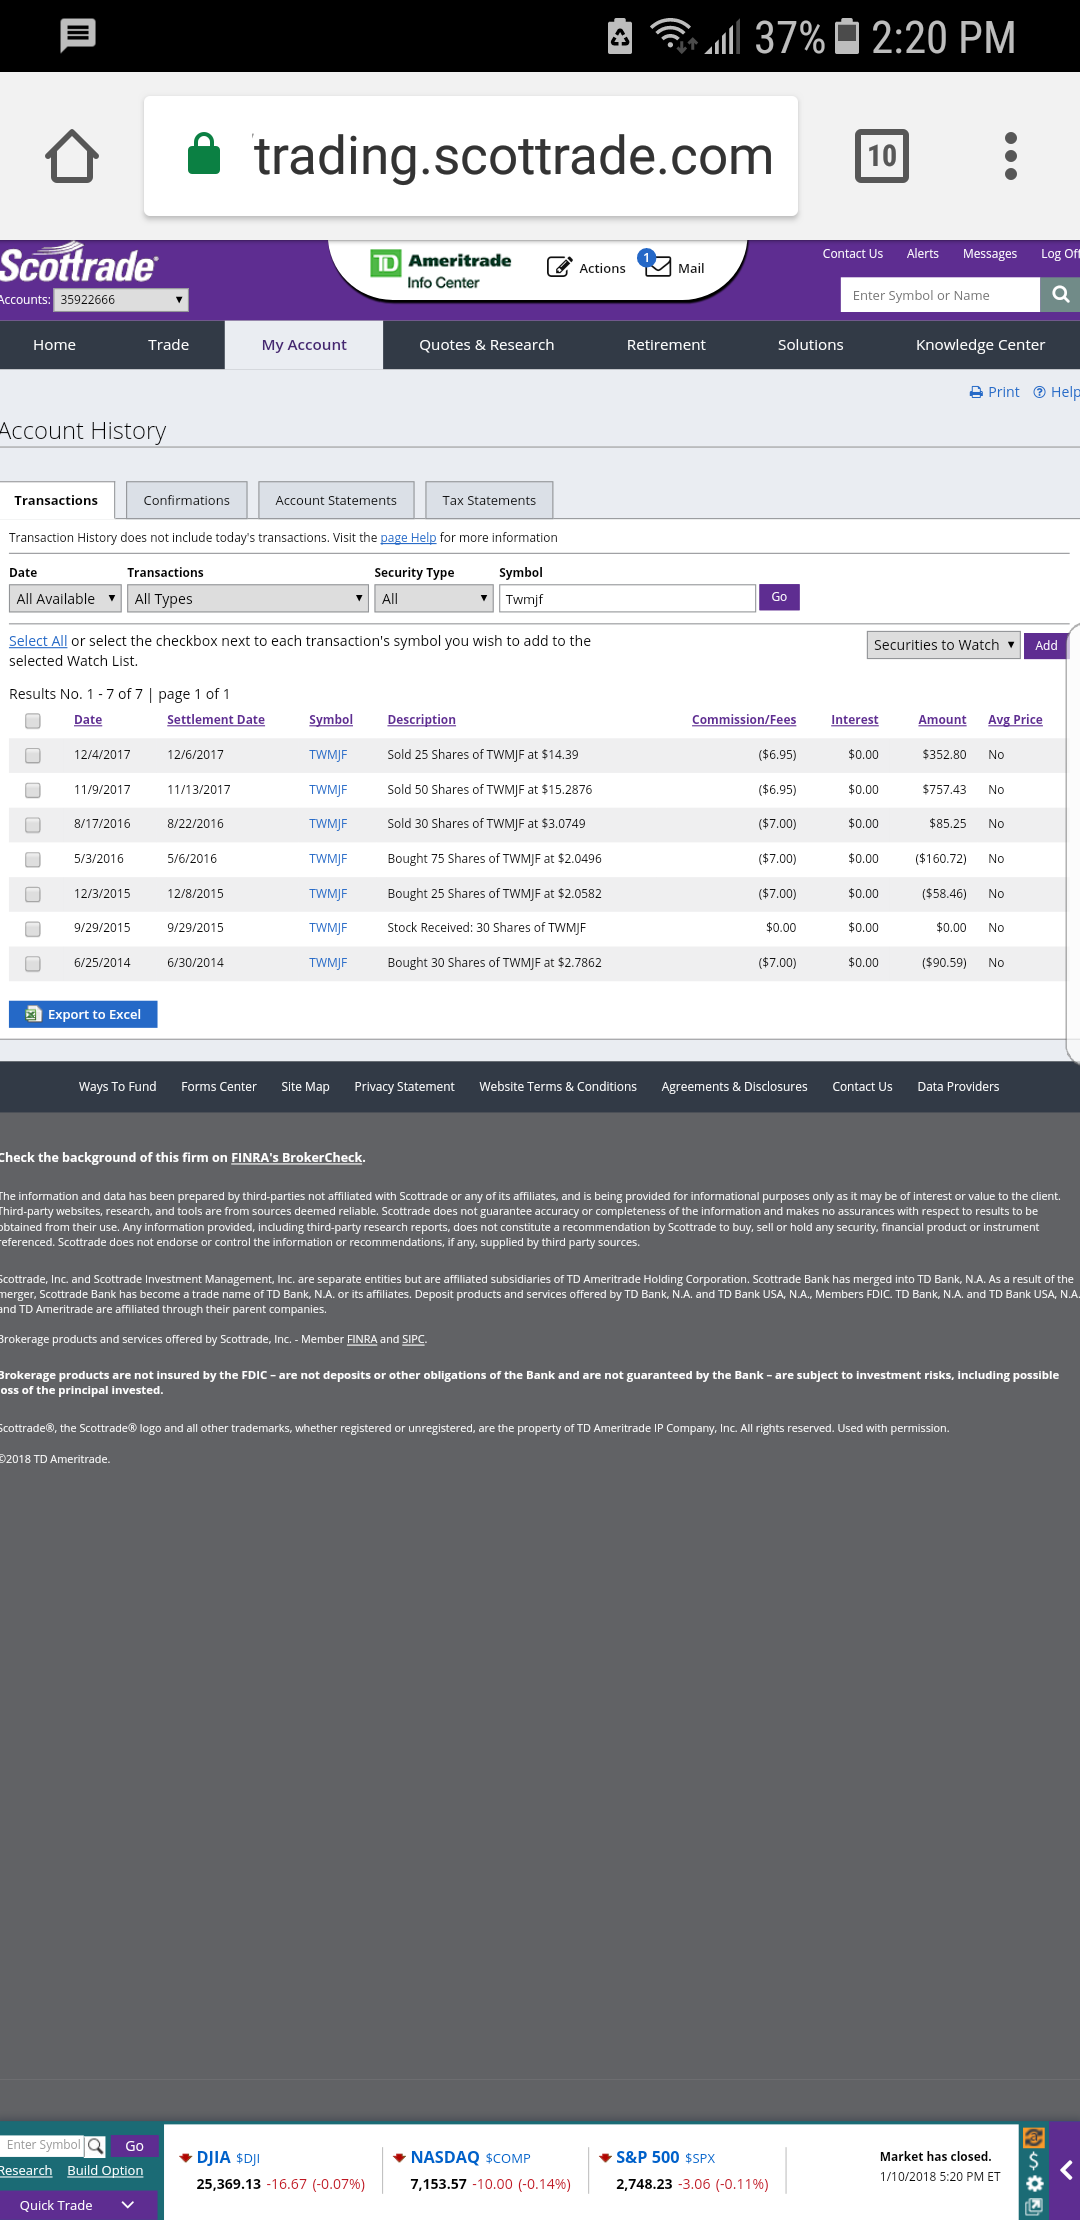1080x2220 pixels.
Task: Click the Scottrade logo
Action: click(78, 264)
